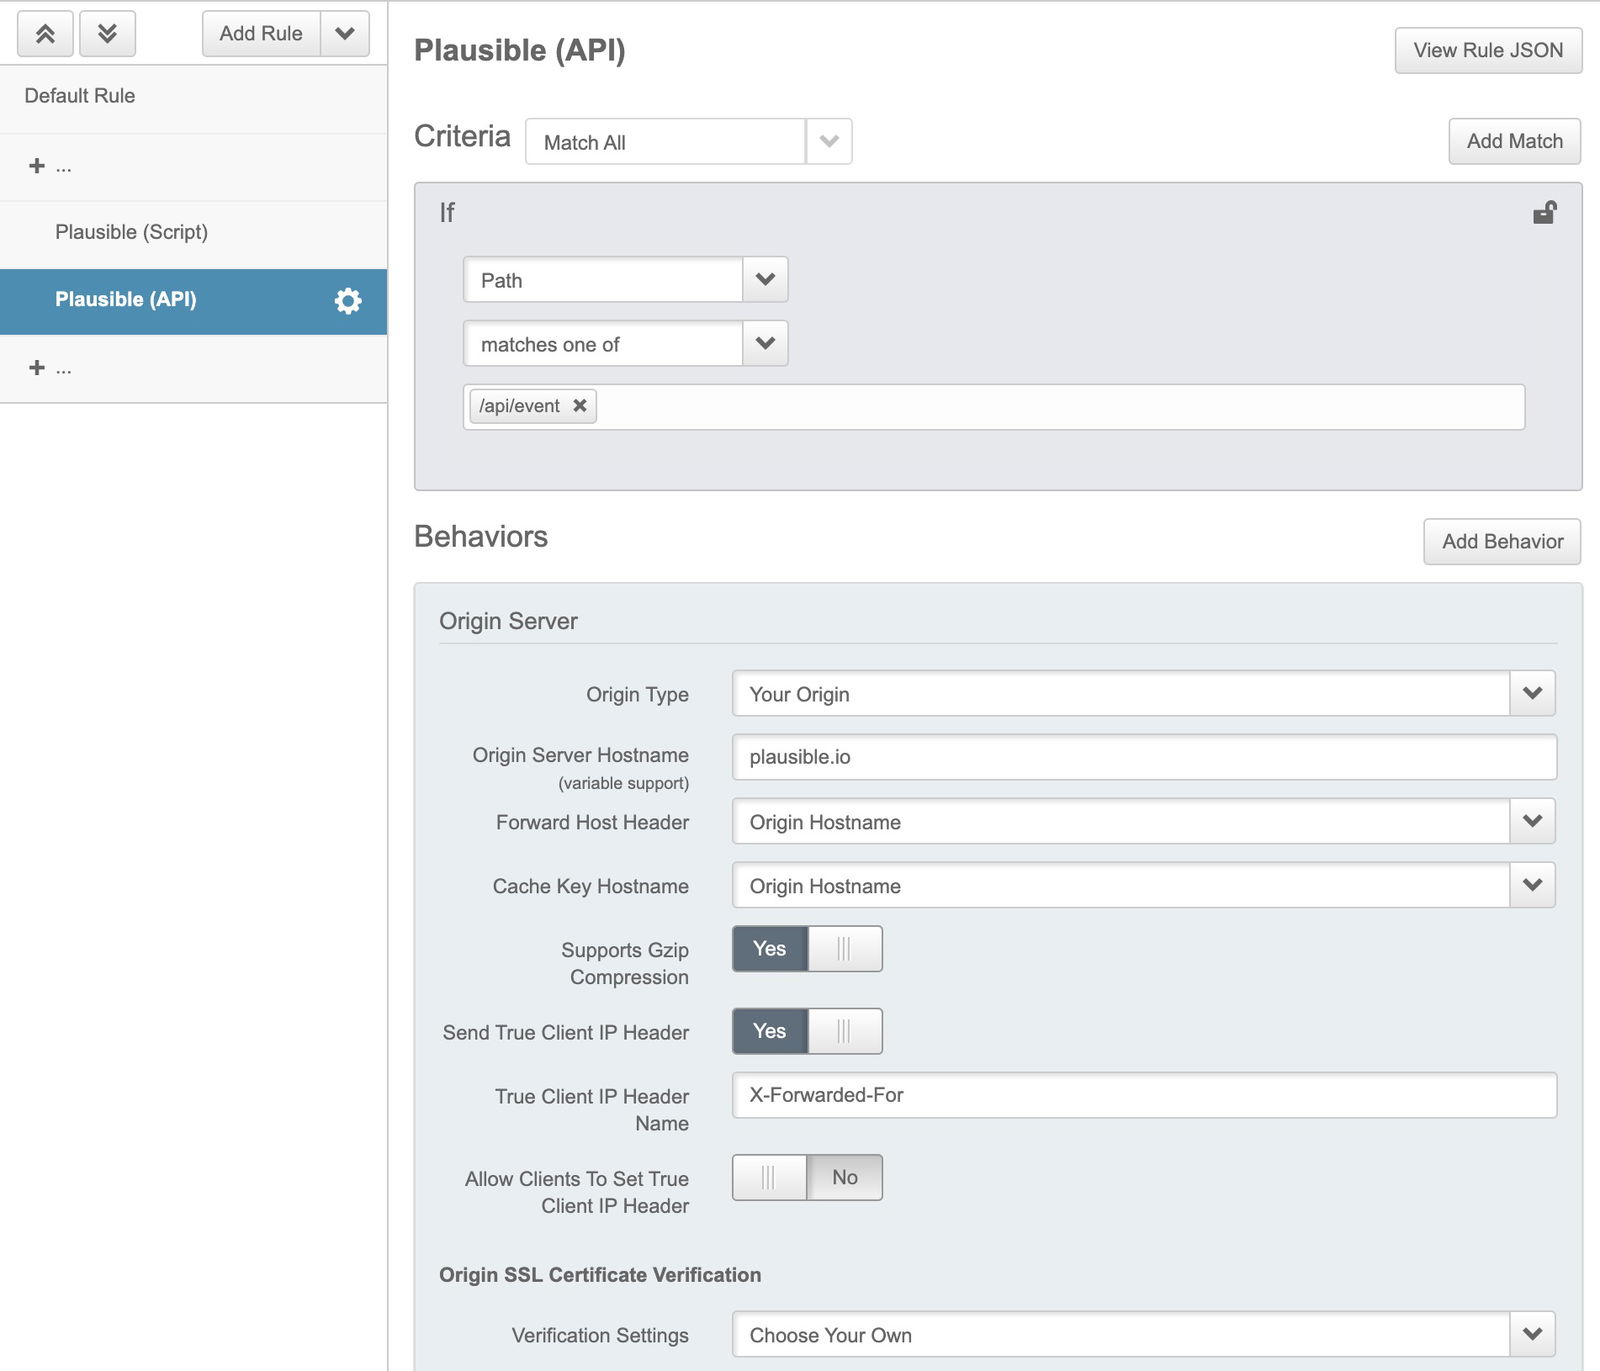Toggle Send True Client IP Header switch
Image resolution: width=1600 pixels, height=1371 pixels.
pos(807,1031)
